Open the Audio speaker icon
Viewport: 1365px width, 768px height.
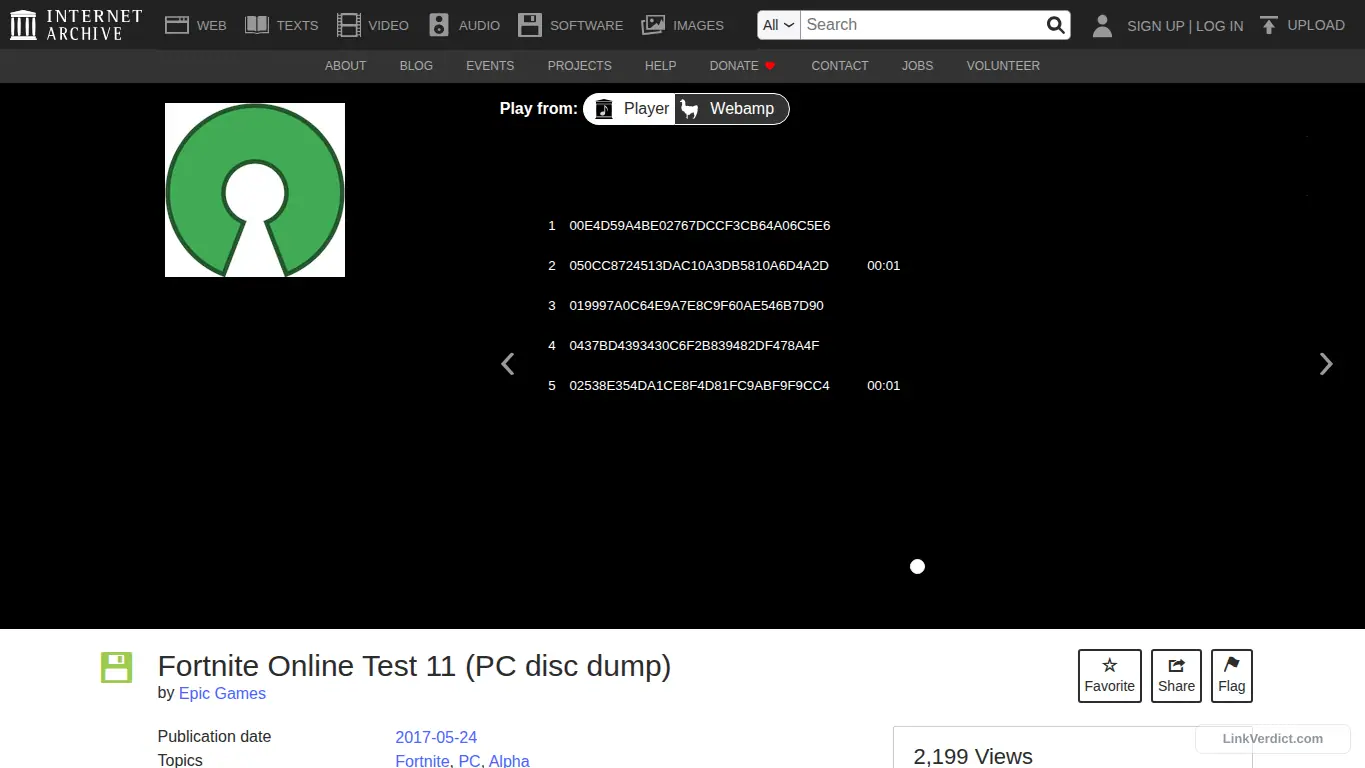(x=439, y=25)
